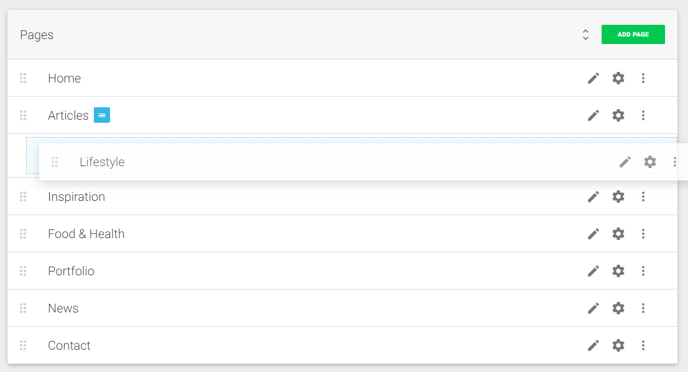This screenshot has height=372, width=688.
Task: Open three-dot menu for Portfolio page
Action: click(643, 271)
